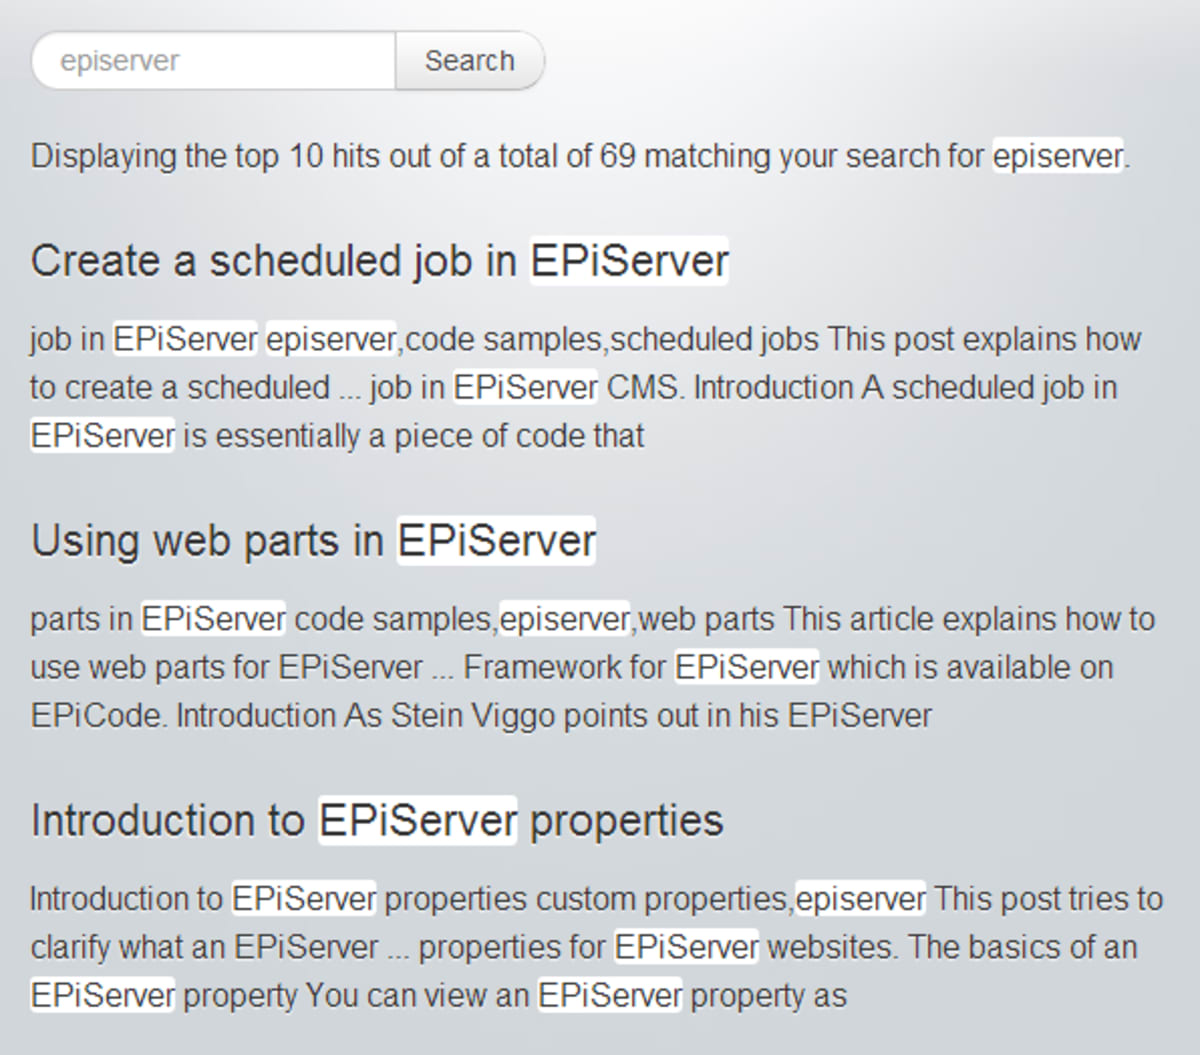Select the word EPiServer in the third result title
Screen dimensions: 1200x1055
coord(417,820)
